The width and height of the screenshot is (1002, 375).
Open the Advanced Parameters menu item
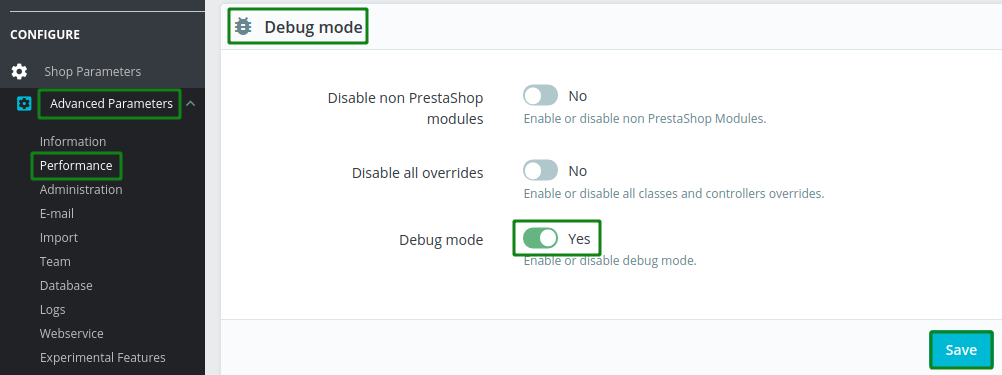tap(111, 103)
